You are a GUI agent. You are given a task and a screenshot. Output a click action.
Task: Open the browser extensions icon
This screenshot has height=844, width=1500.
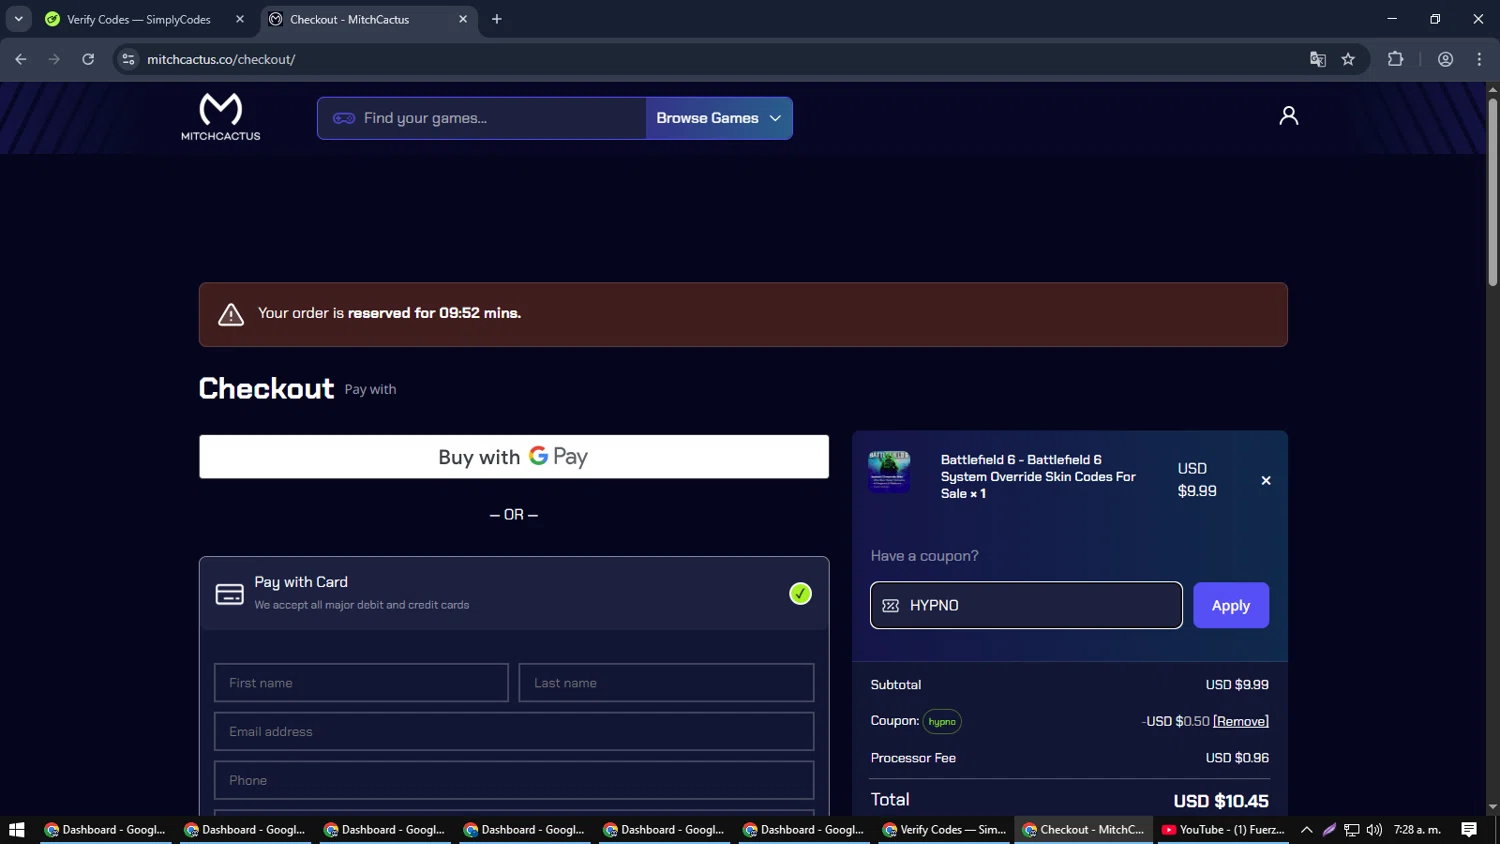pyautogui.click(x=1395, y=59)
